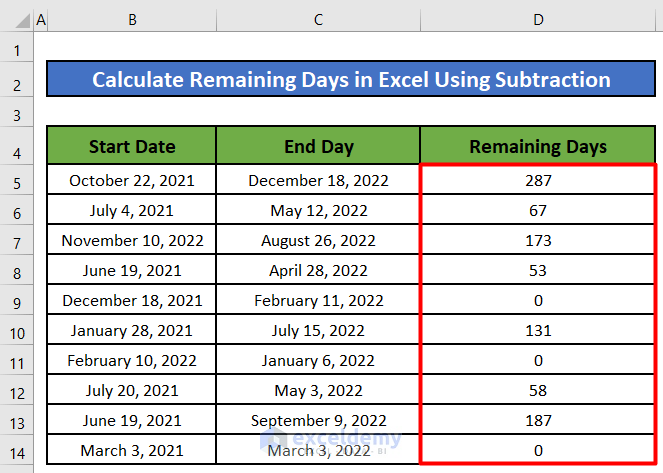Select the cell showing 173
Image resolution: width=663 pixels, height=473 pixels.
(538, 241)
